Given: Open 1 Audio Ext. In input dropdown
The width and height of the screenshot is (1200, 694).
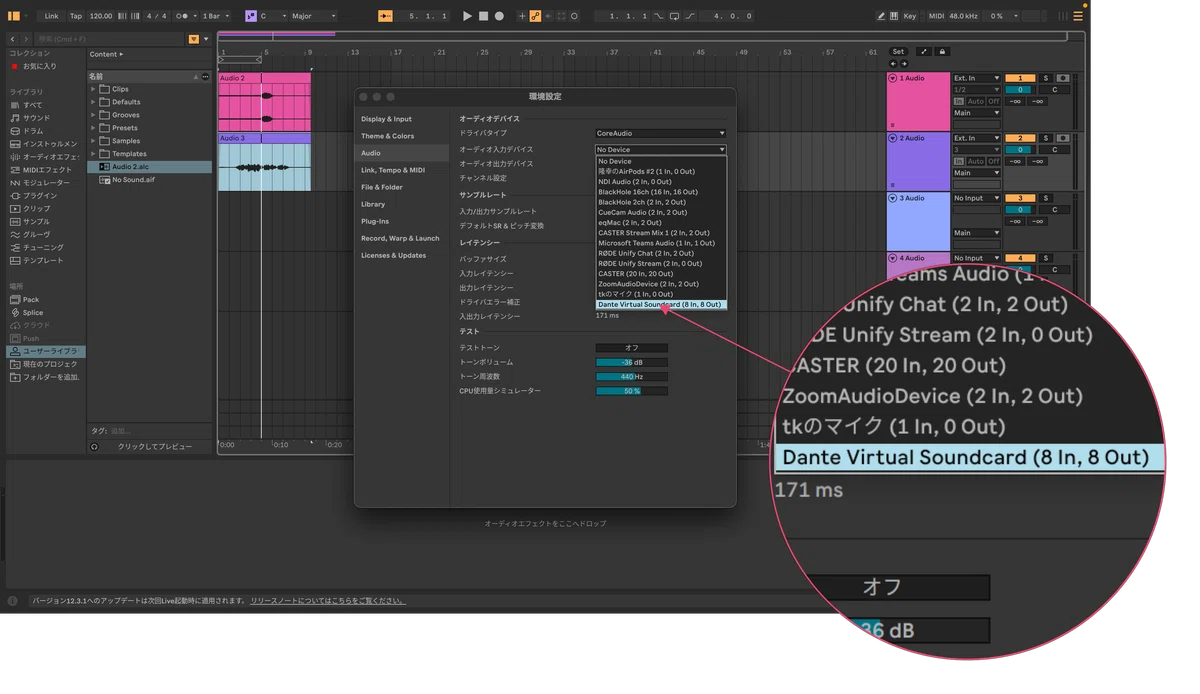Looking at the screenshot, I should coord(976,78).
